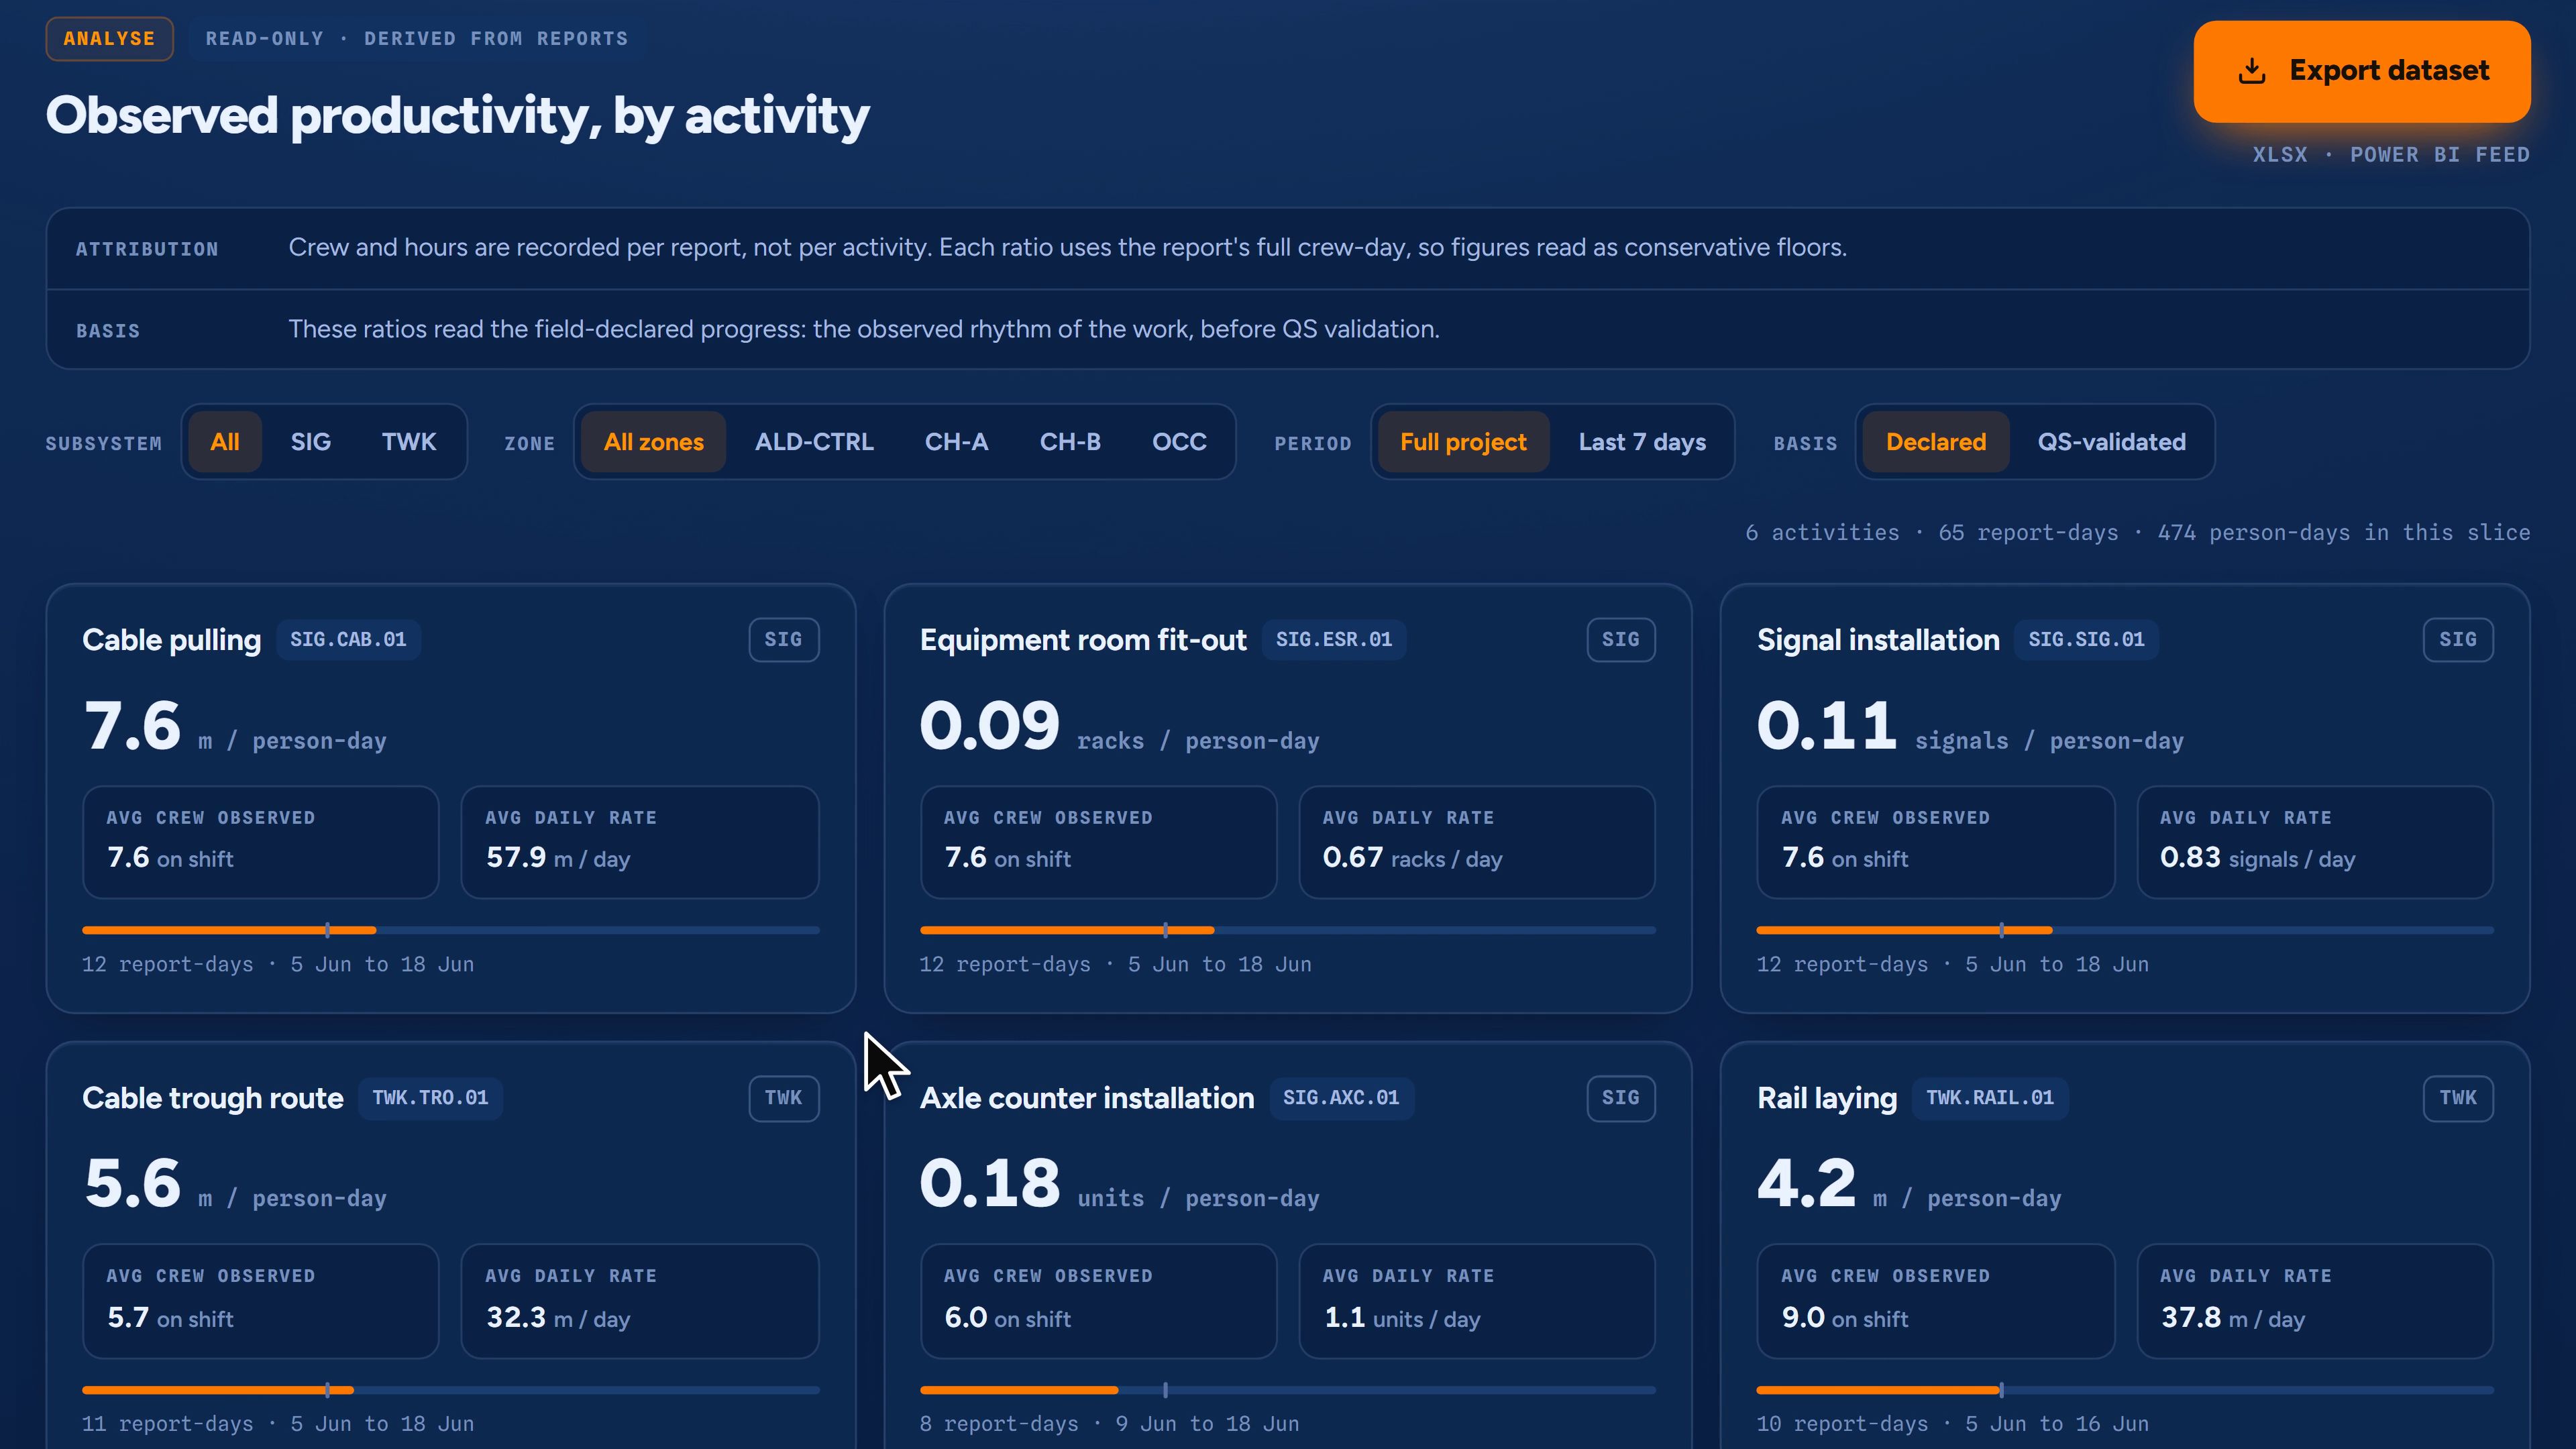This screenshot has width=2576, height=1449.
Task: Click the ANALYSE badge
Action: click(110, 39)
